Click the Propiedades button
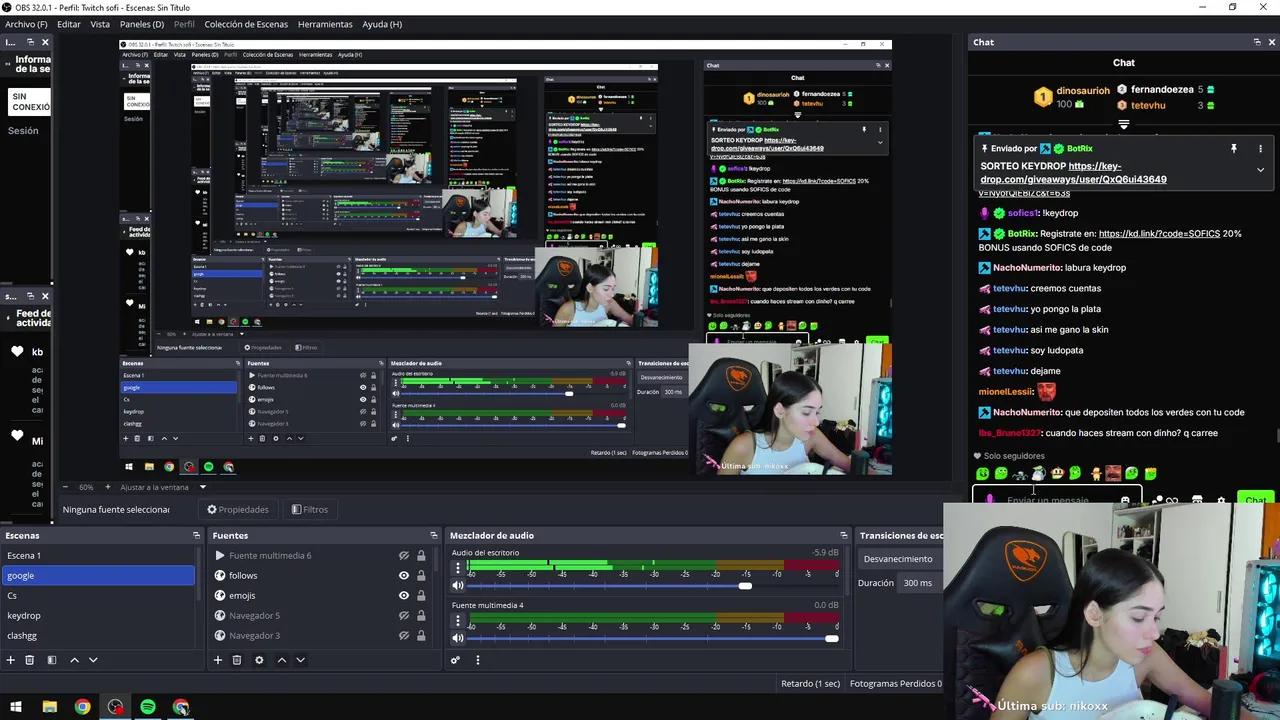 [x=238, y=509]
